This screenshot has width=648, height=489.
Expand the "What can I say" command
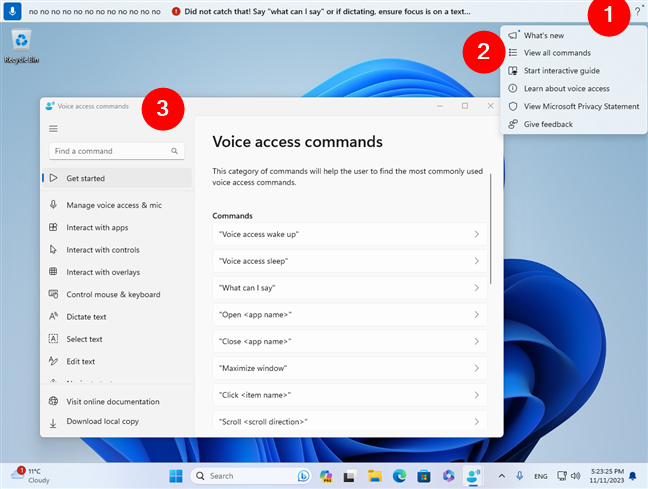[x=350, y=288]
